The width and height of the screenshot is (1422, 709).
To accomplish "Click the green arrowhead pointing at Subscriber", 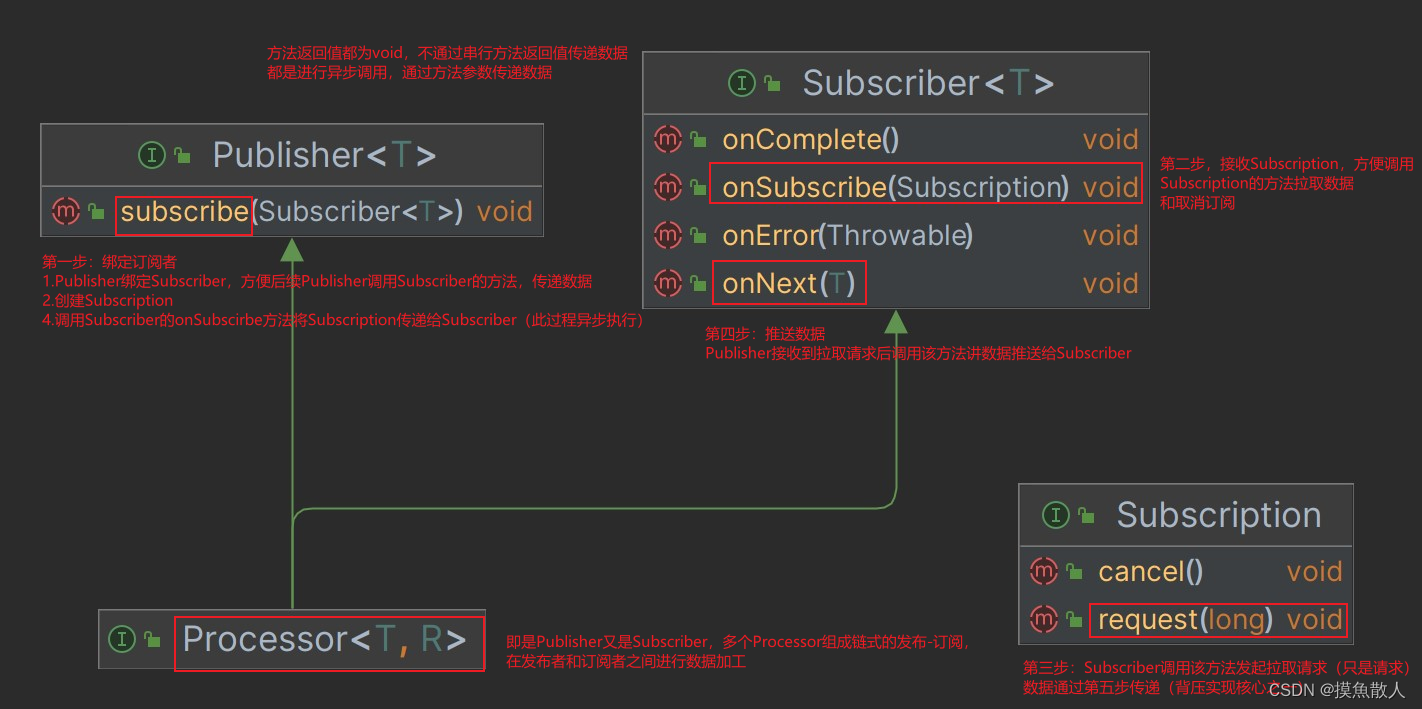I will [895, 321].
